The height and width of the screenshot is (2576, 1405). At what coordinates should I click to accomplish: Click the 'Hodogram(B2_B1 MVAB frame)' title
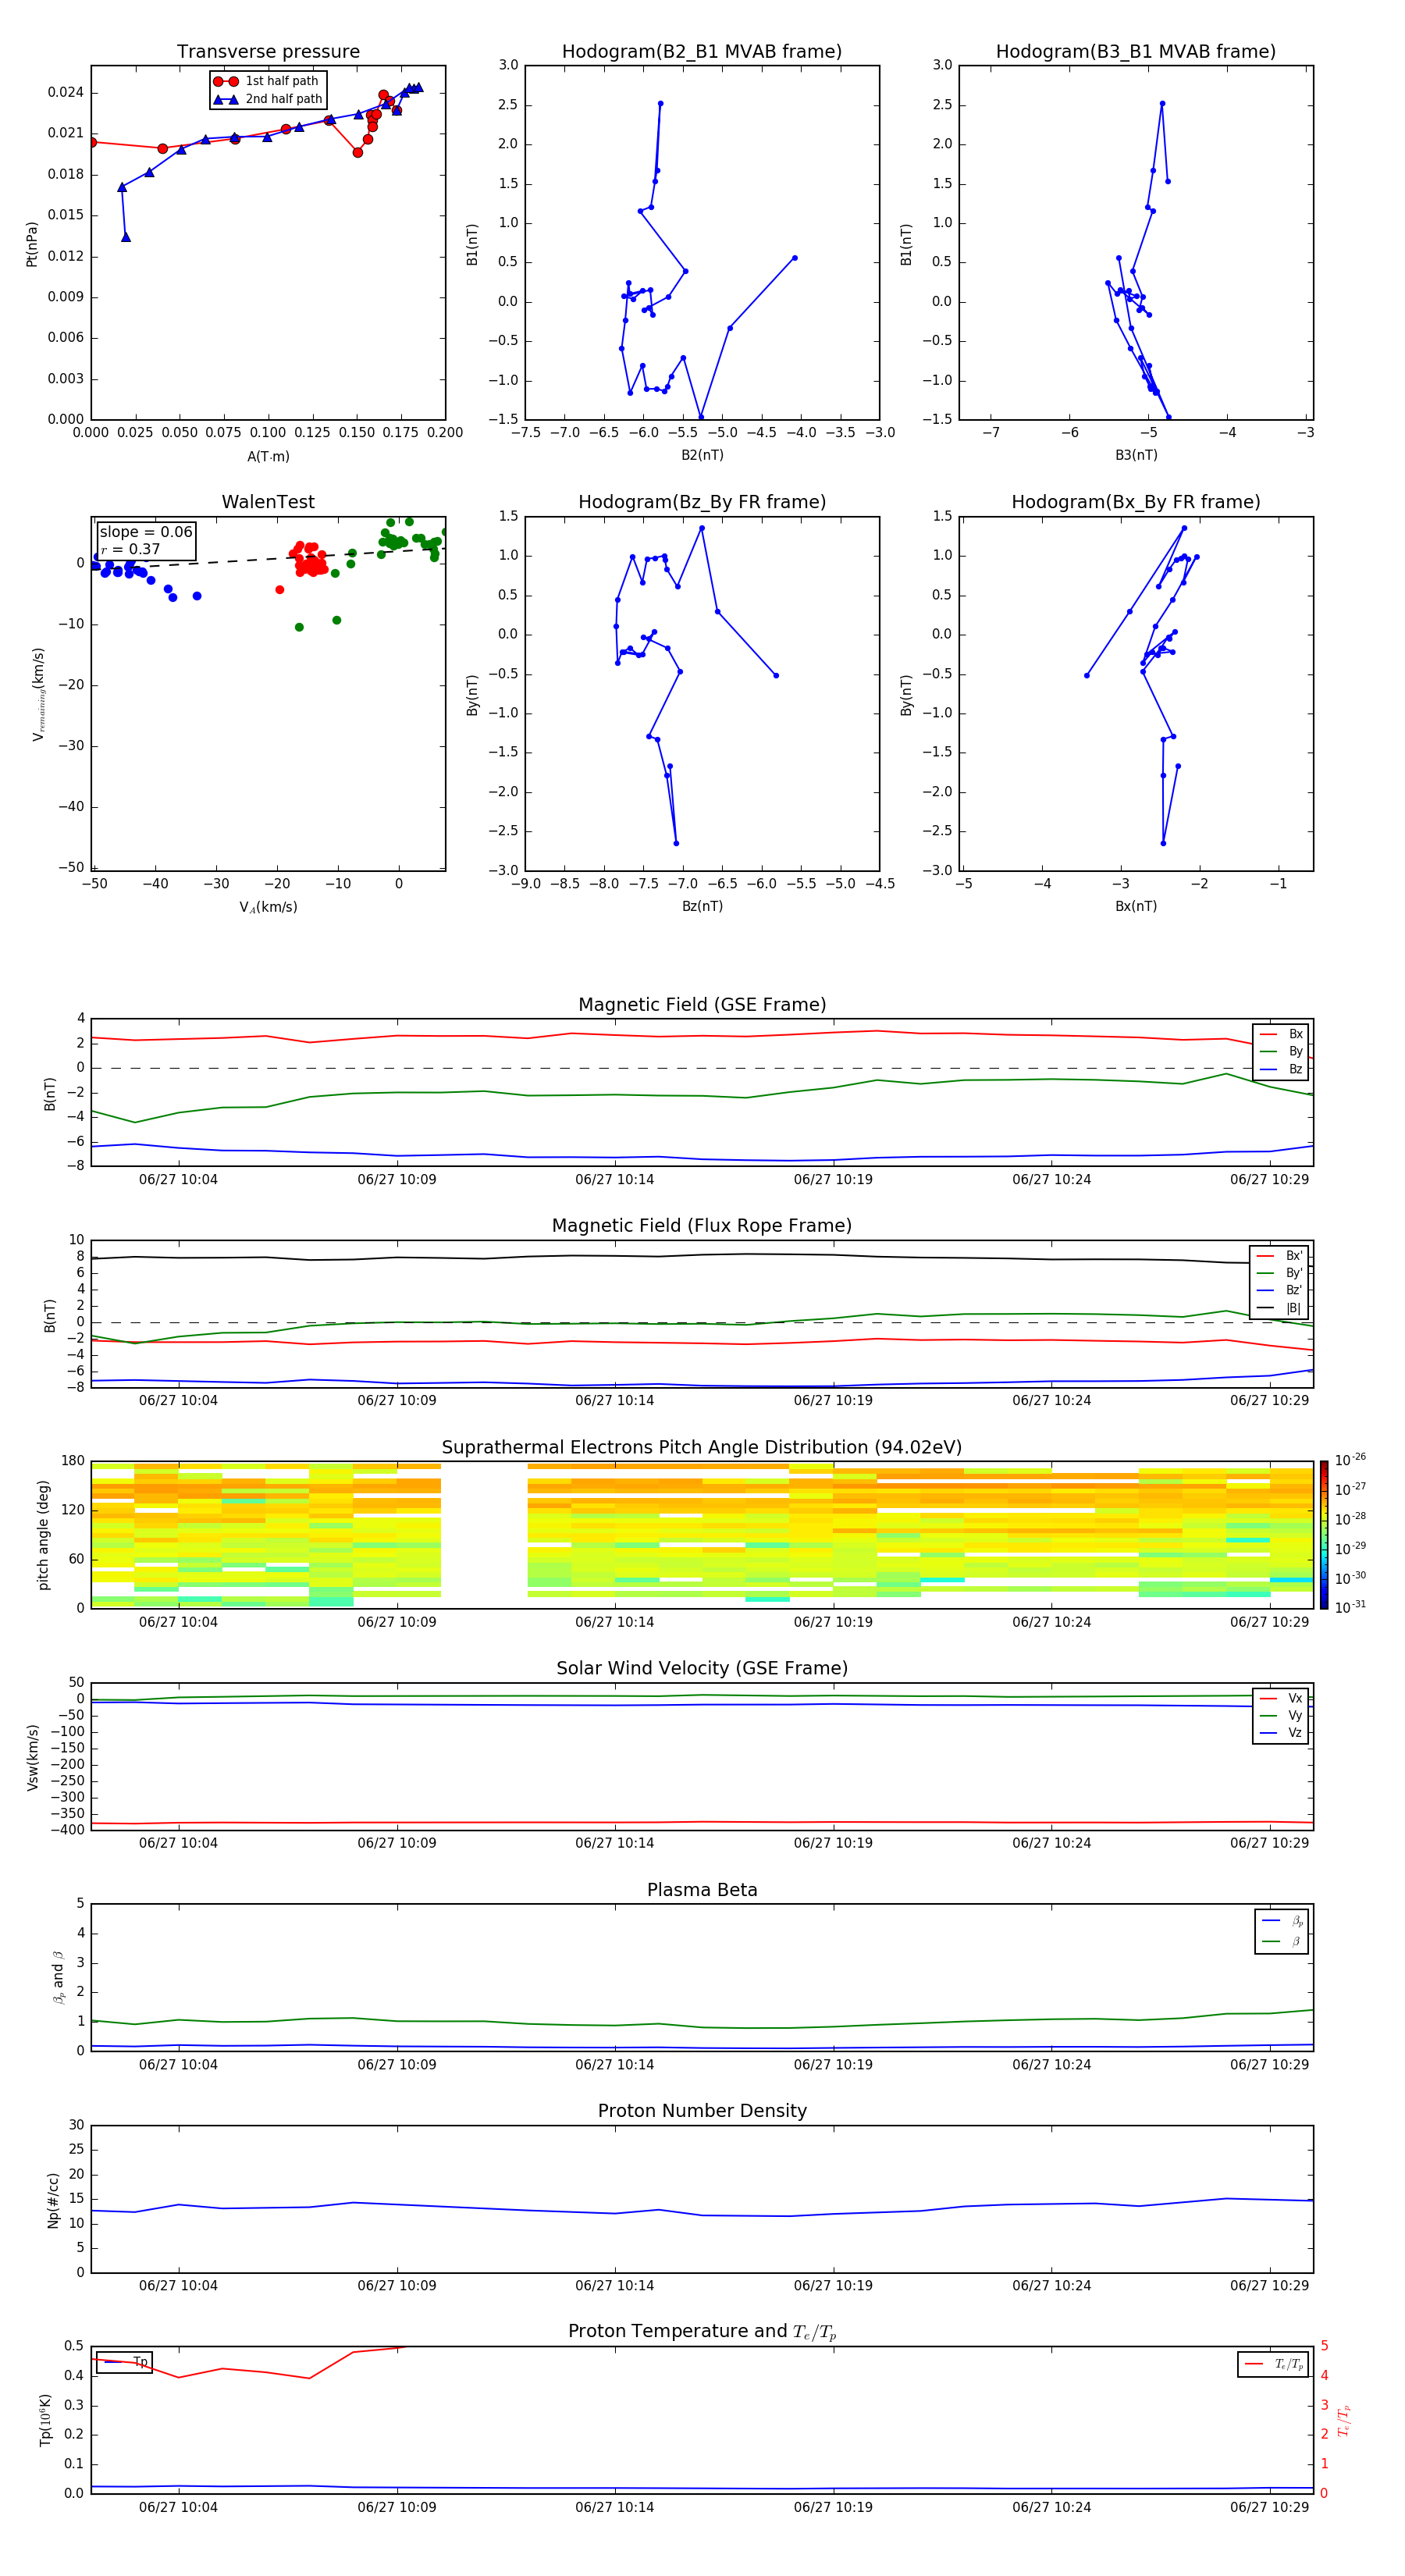click(702, 52)
